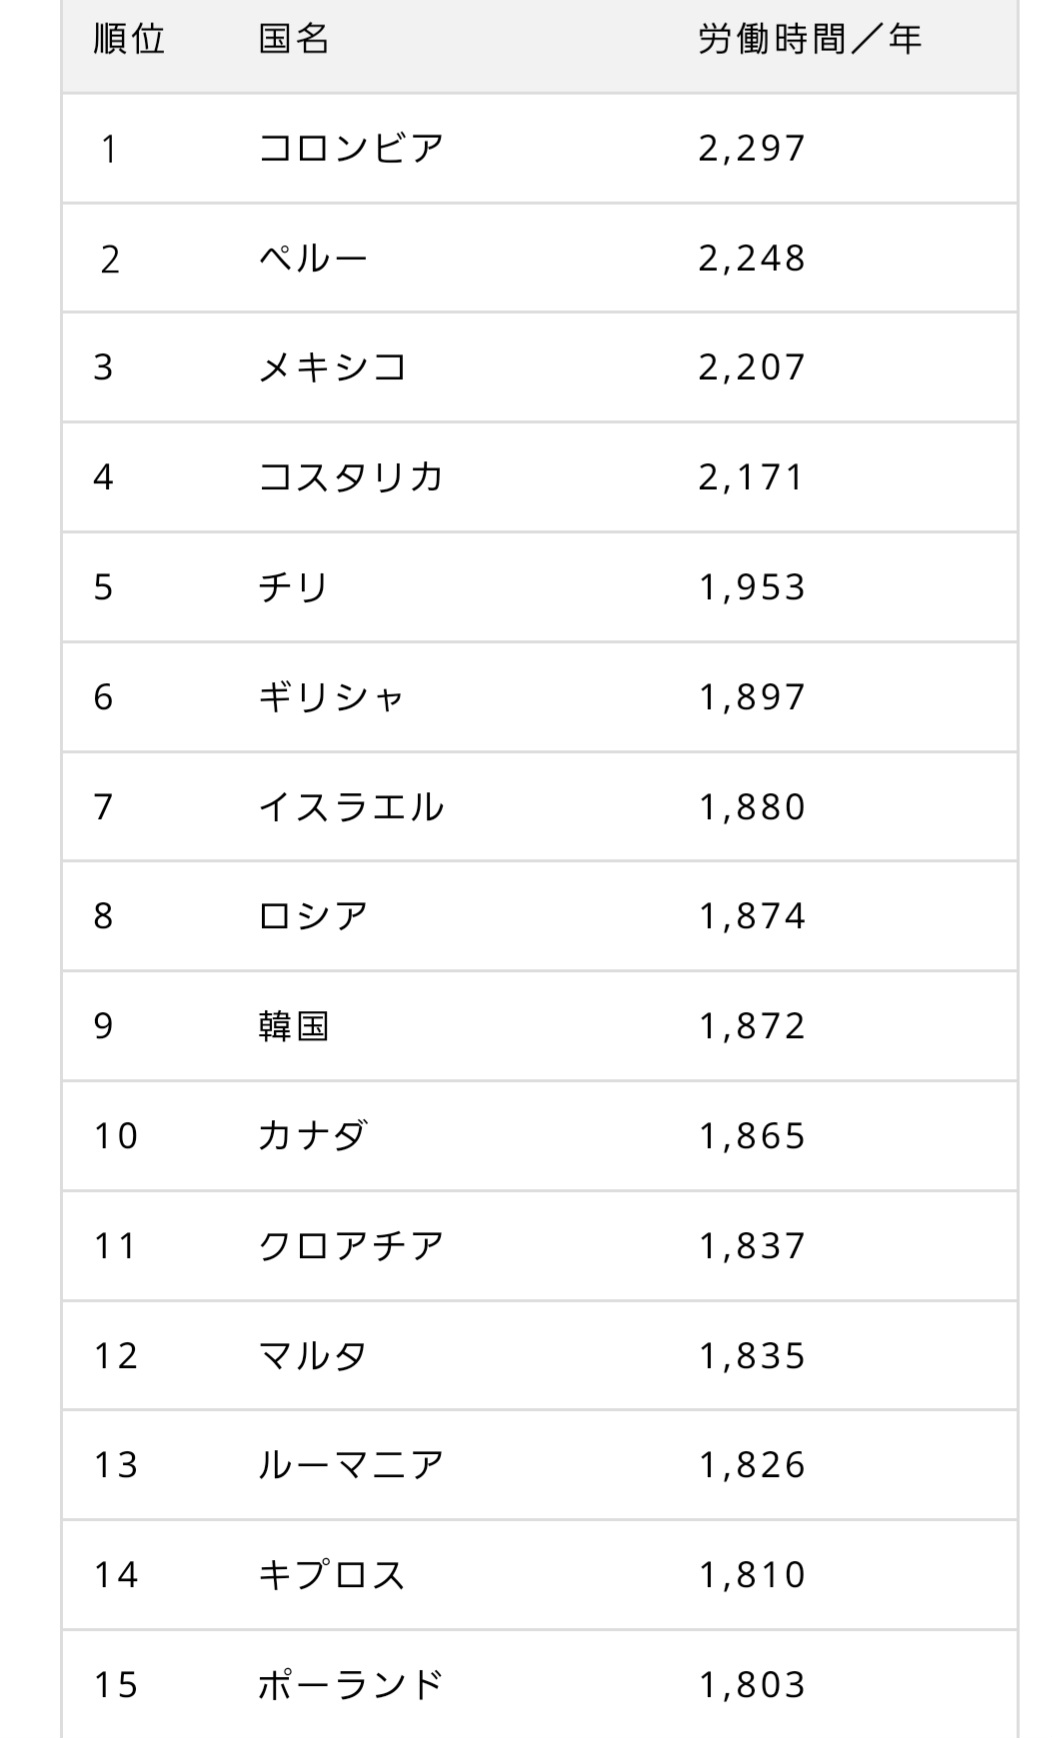
Task: Select the ロシア country cell
Action: pyautogui.click(x=314, y=916)
